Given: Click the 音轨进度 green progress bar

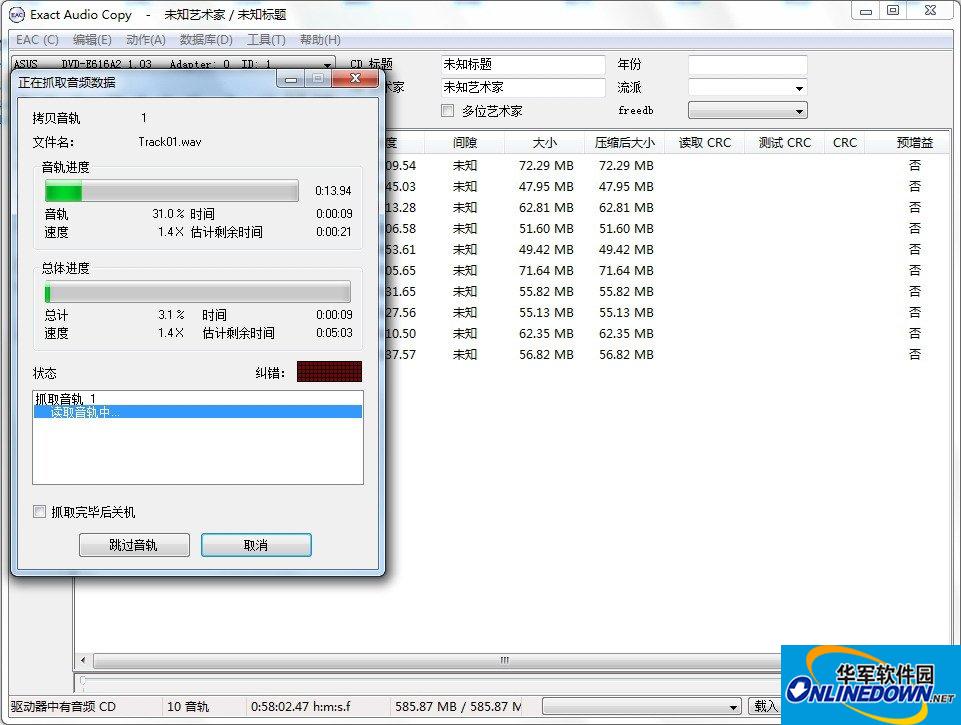Looking at the screenshot, I should (172, 191).
